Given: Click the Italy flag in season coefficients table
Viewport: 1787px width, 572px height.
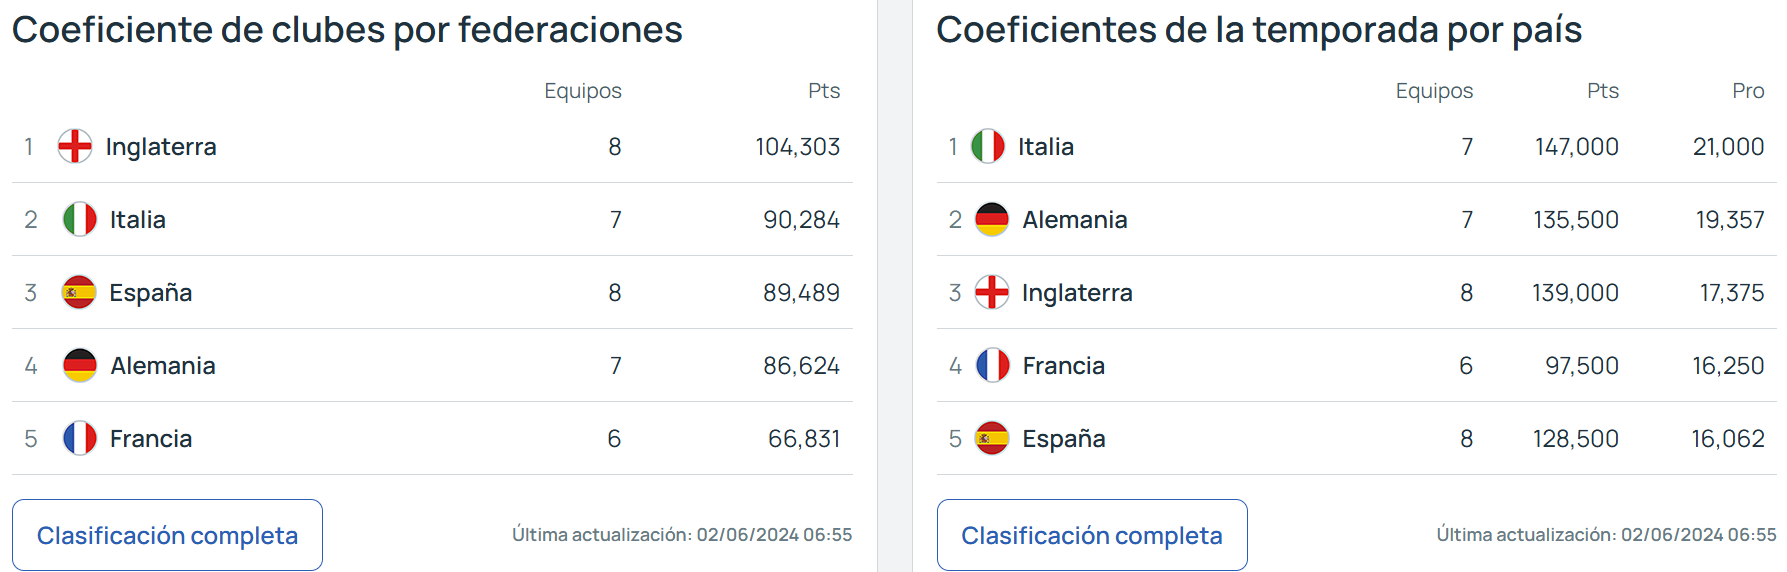Looking at the screenshot, I should pos(988,146).
